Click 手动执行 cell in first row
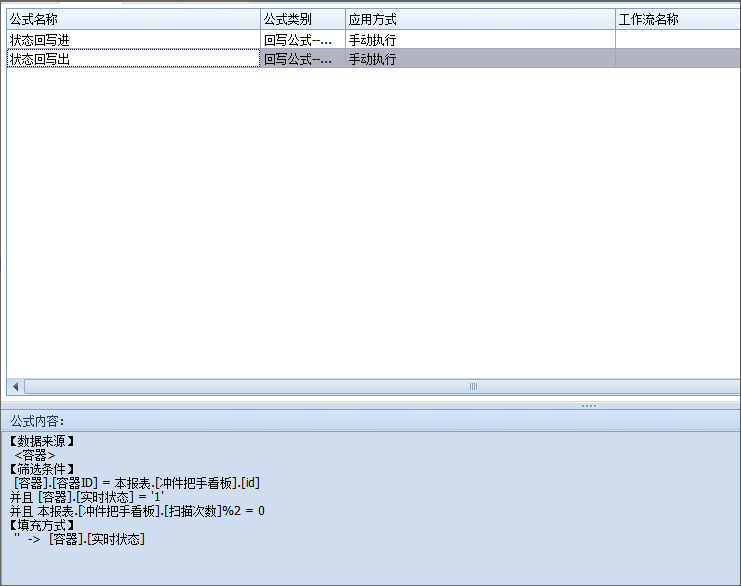Image resolution: width=741 pixels, height=586 pixels. click(480, 40)
